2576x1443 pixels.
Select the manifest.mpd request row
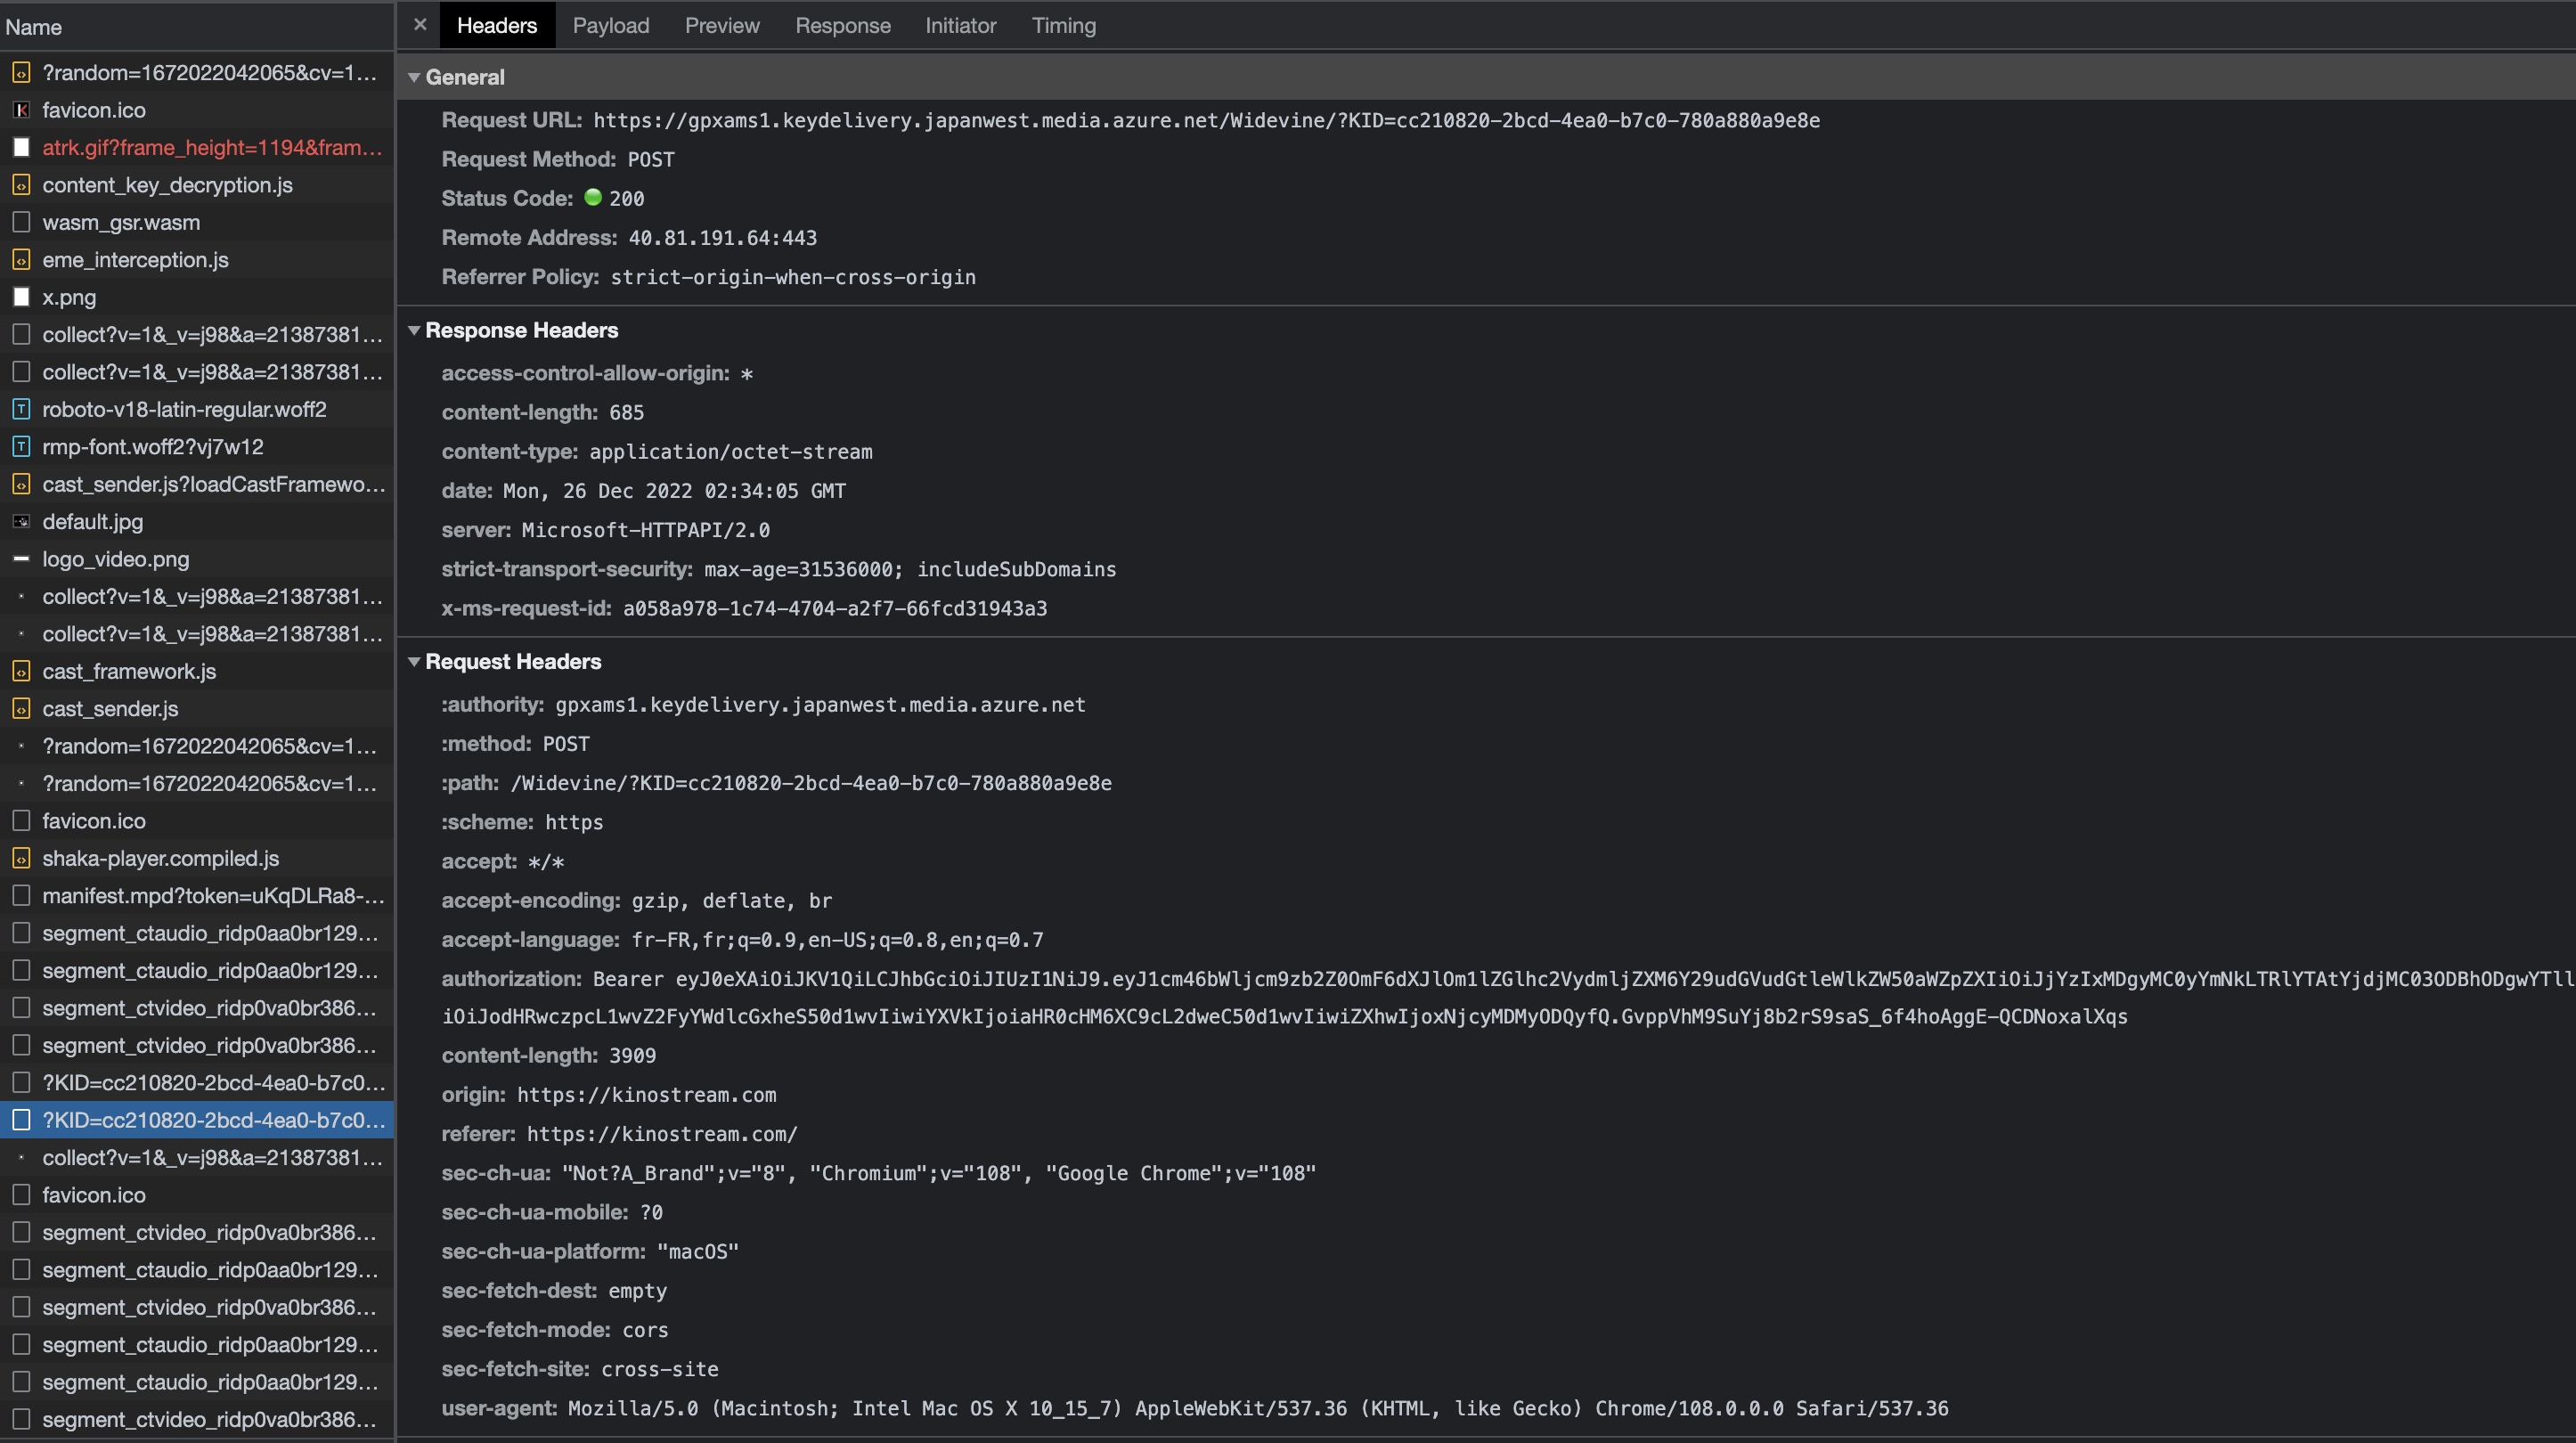(x=212, y=896)
